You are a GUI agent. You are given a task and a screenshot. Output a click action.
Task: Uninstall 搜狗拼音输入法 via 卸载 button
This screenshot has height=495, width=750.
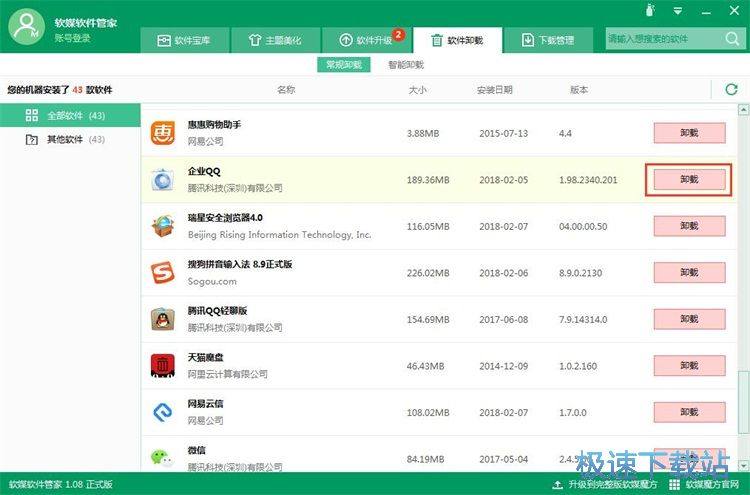(689, 273)
